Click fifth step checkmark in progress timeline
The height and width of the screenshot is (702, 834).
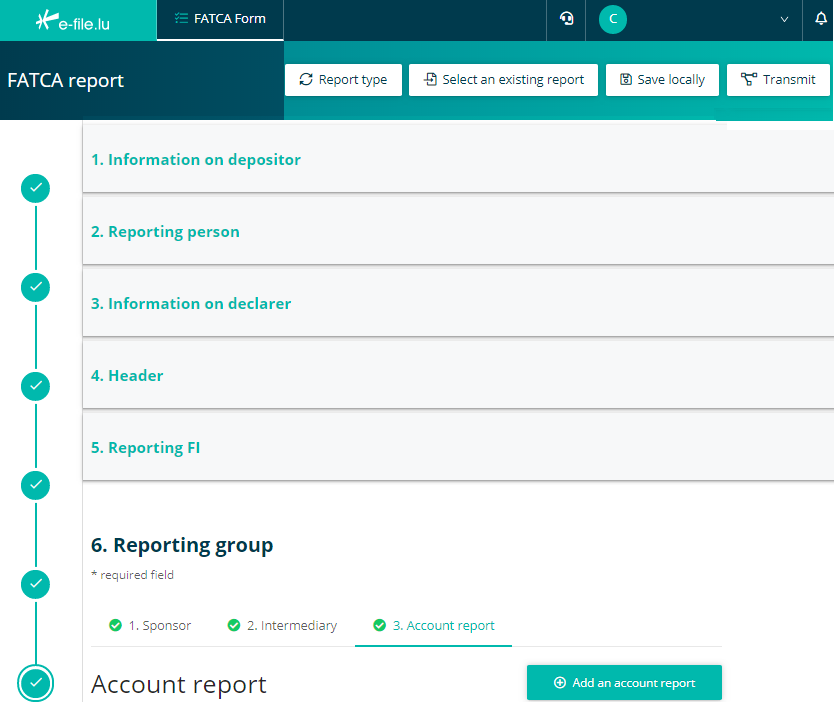(35, 583)
